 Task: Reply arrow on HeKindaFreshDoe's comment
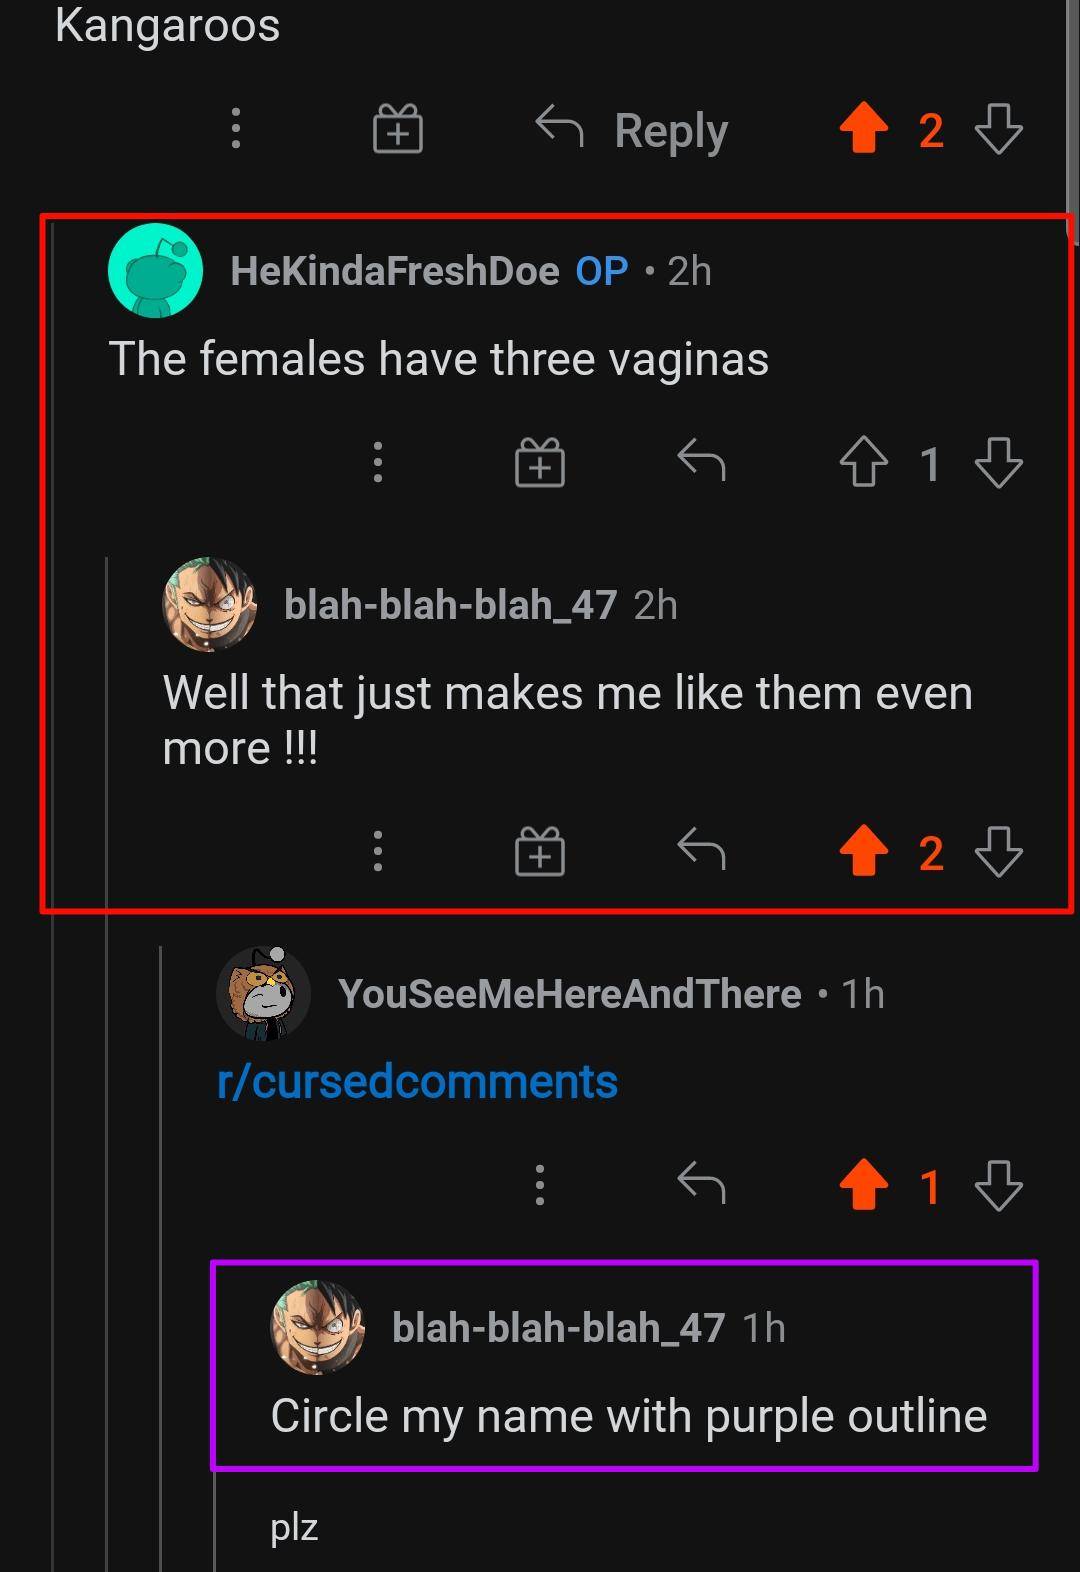[701, 462]
